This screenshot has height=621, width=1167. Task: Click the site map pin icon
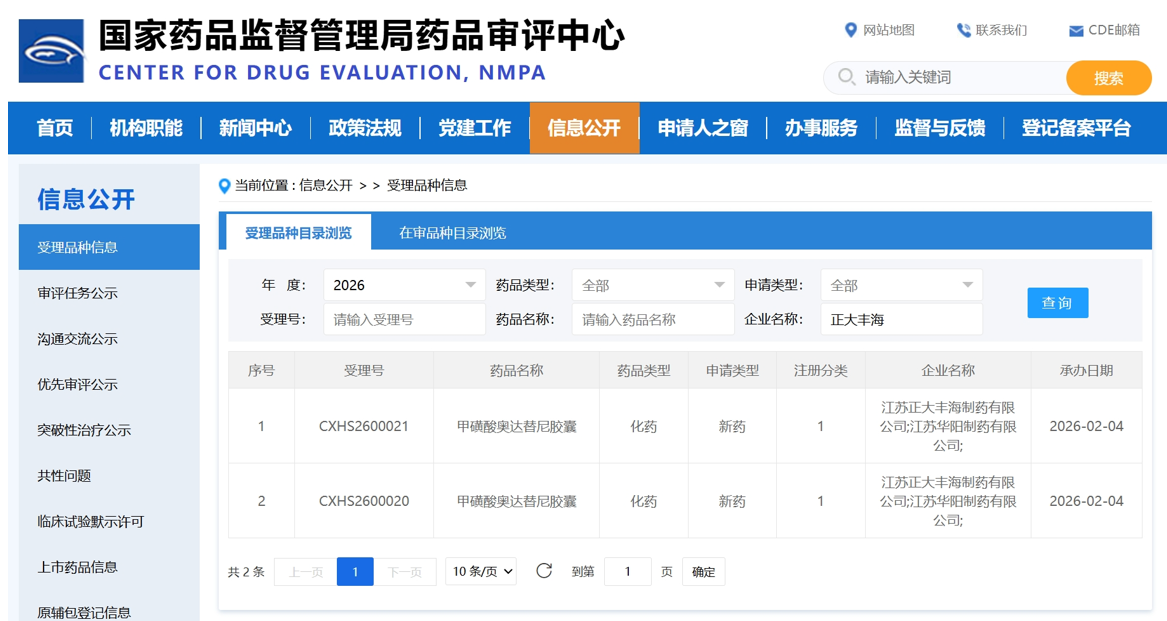point(850,30)
